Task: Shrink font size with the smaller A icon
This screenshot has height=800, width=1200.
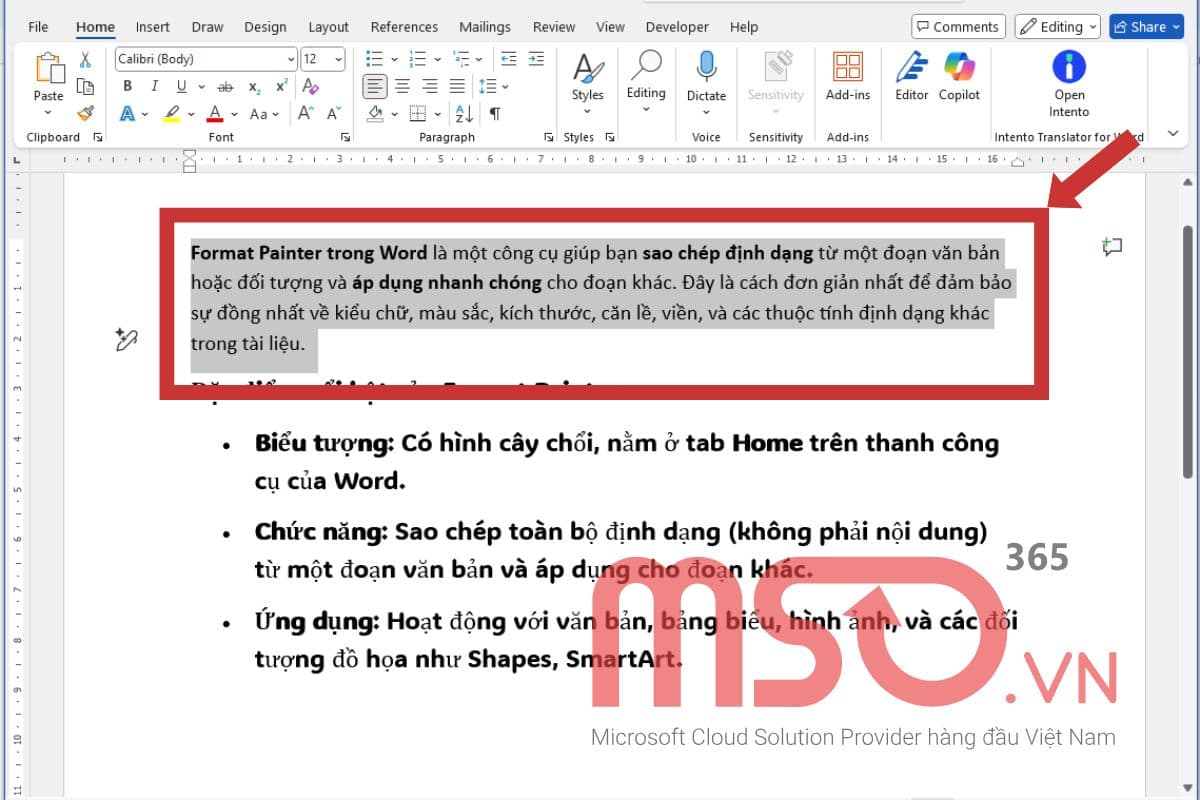Action: point(332,113)
